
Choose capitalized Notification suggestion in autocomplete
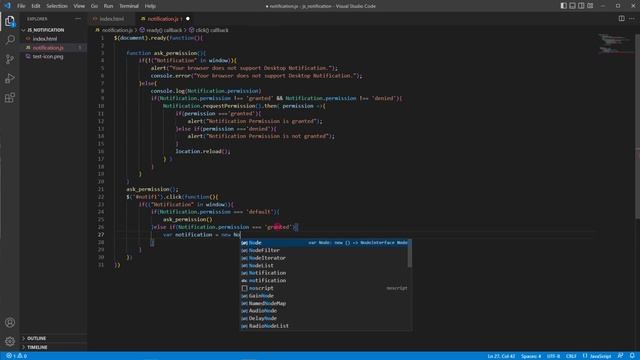click(325, 273)
